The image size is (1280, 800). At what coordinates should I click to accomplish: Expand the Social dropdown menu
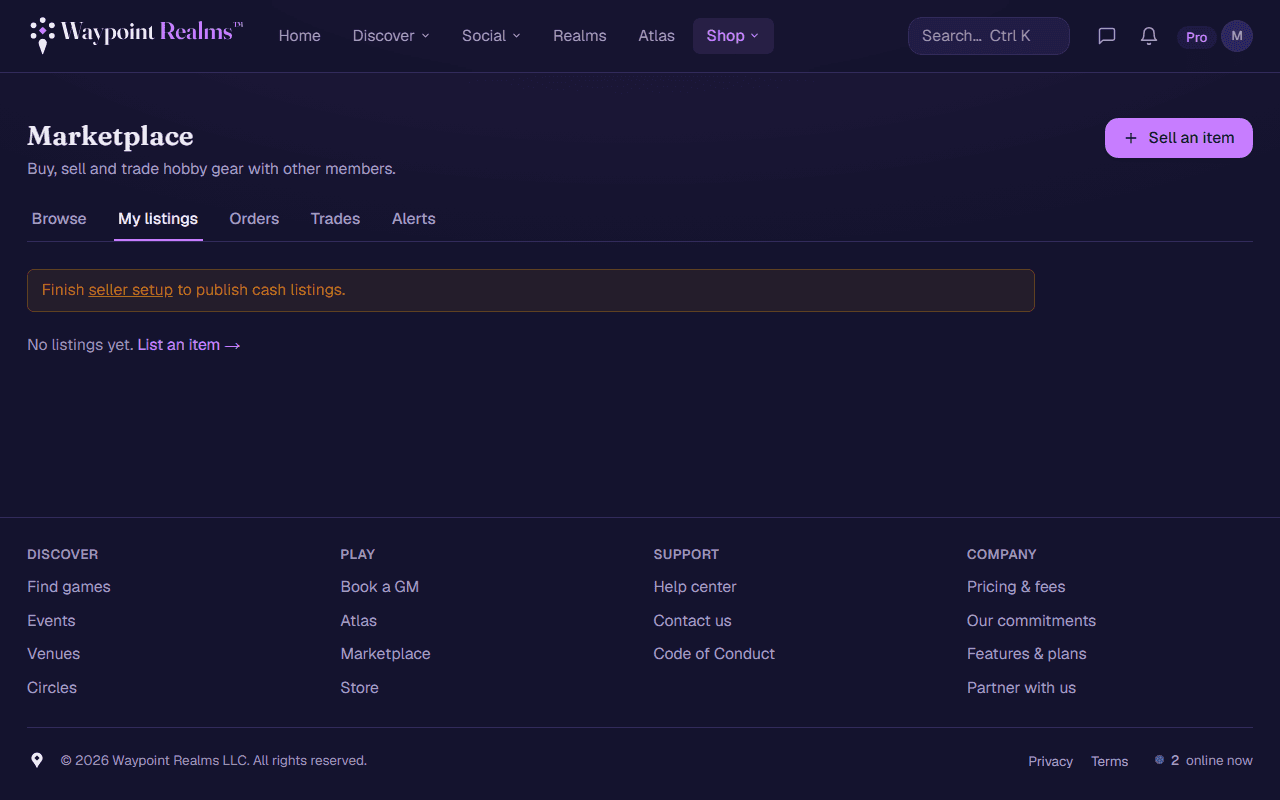point(491,36)
